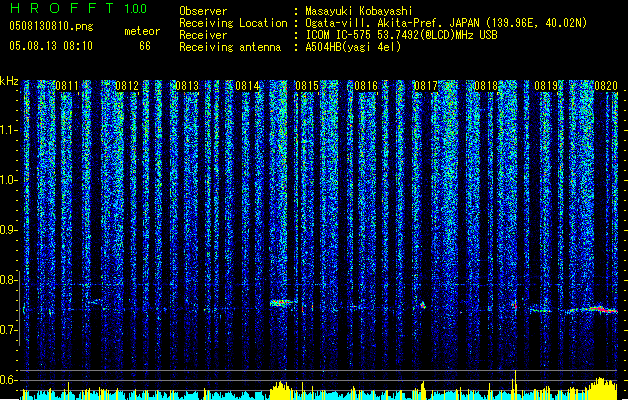Select the Ogata-vill. Akita-Pref. JAPAN location text
Screen dimensions: 629x400
click(x=446, y=23)
